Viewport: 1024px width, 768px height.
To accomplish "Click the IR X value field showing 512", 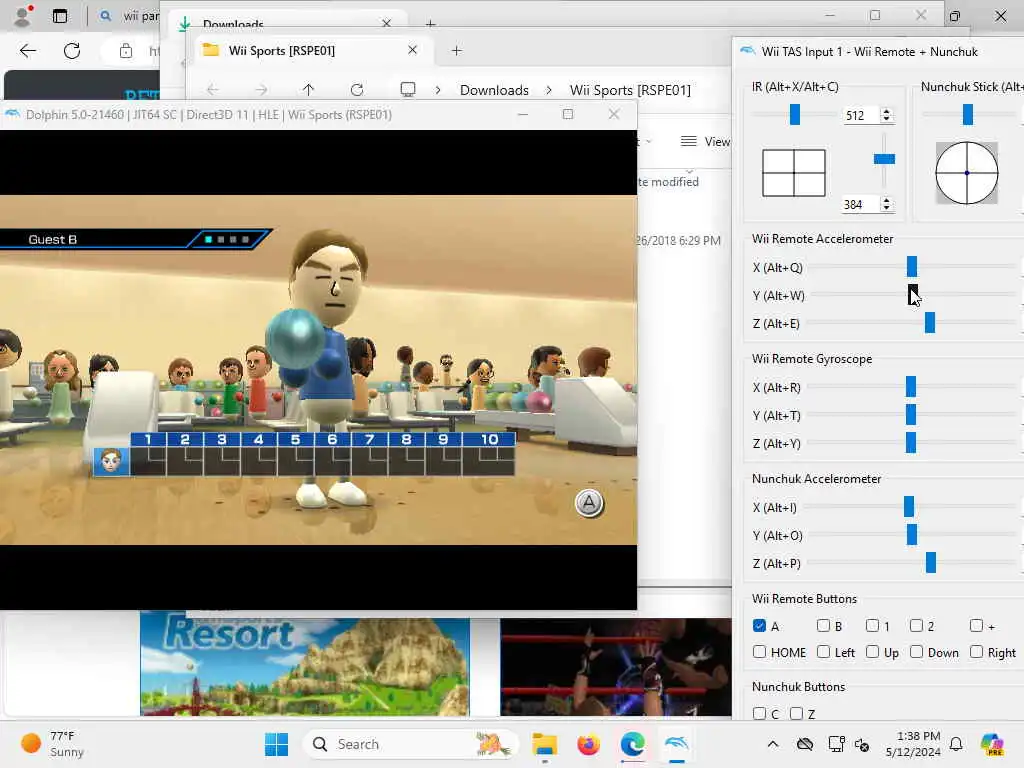I will tap(861, 115).
